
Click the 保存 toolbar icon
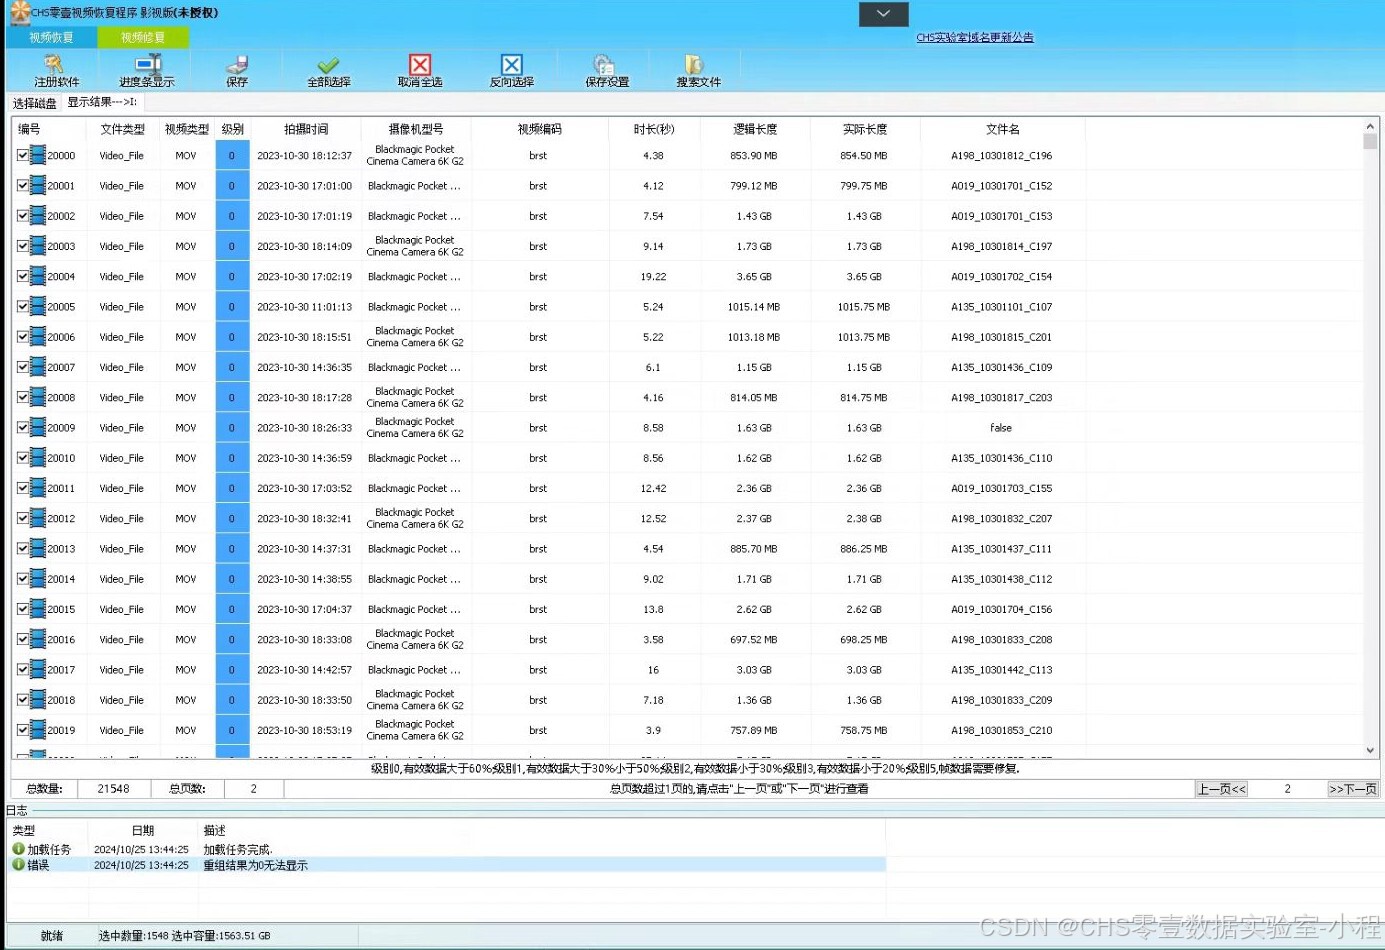237,65
